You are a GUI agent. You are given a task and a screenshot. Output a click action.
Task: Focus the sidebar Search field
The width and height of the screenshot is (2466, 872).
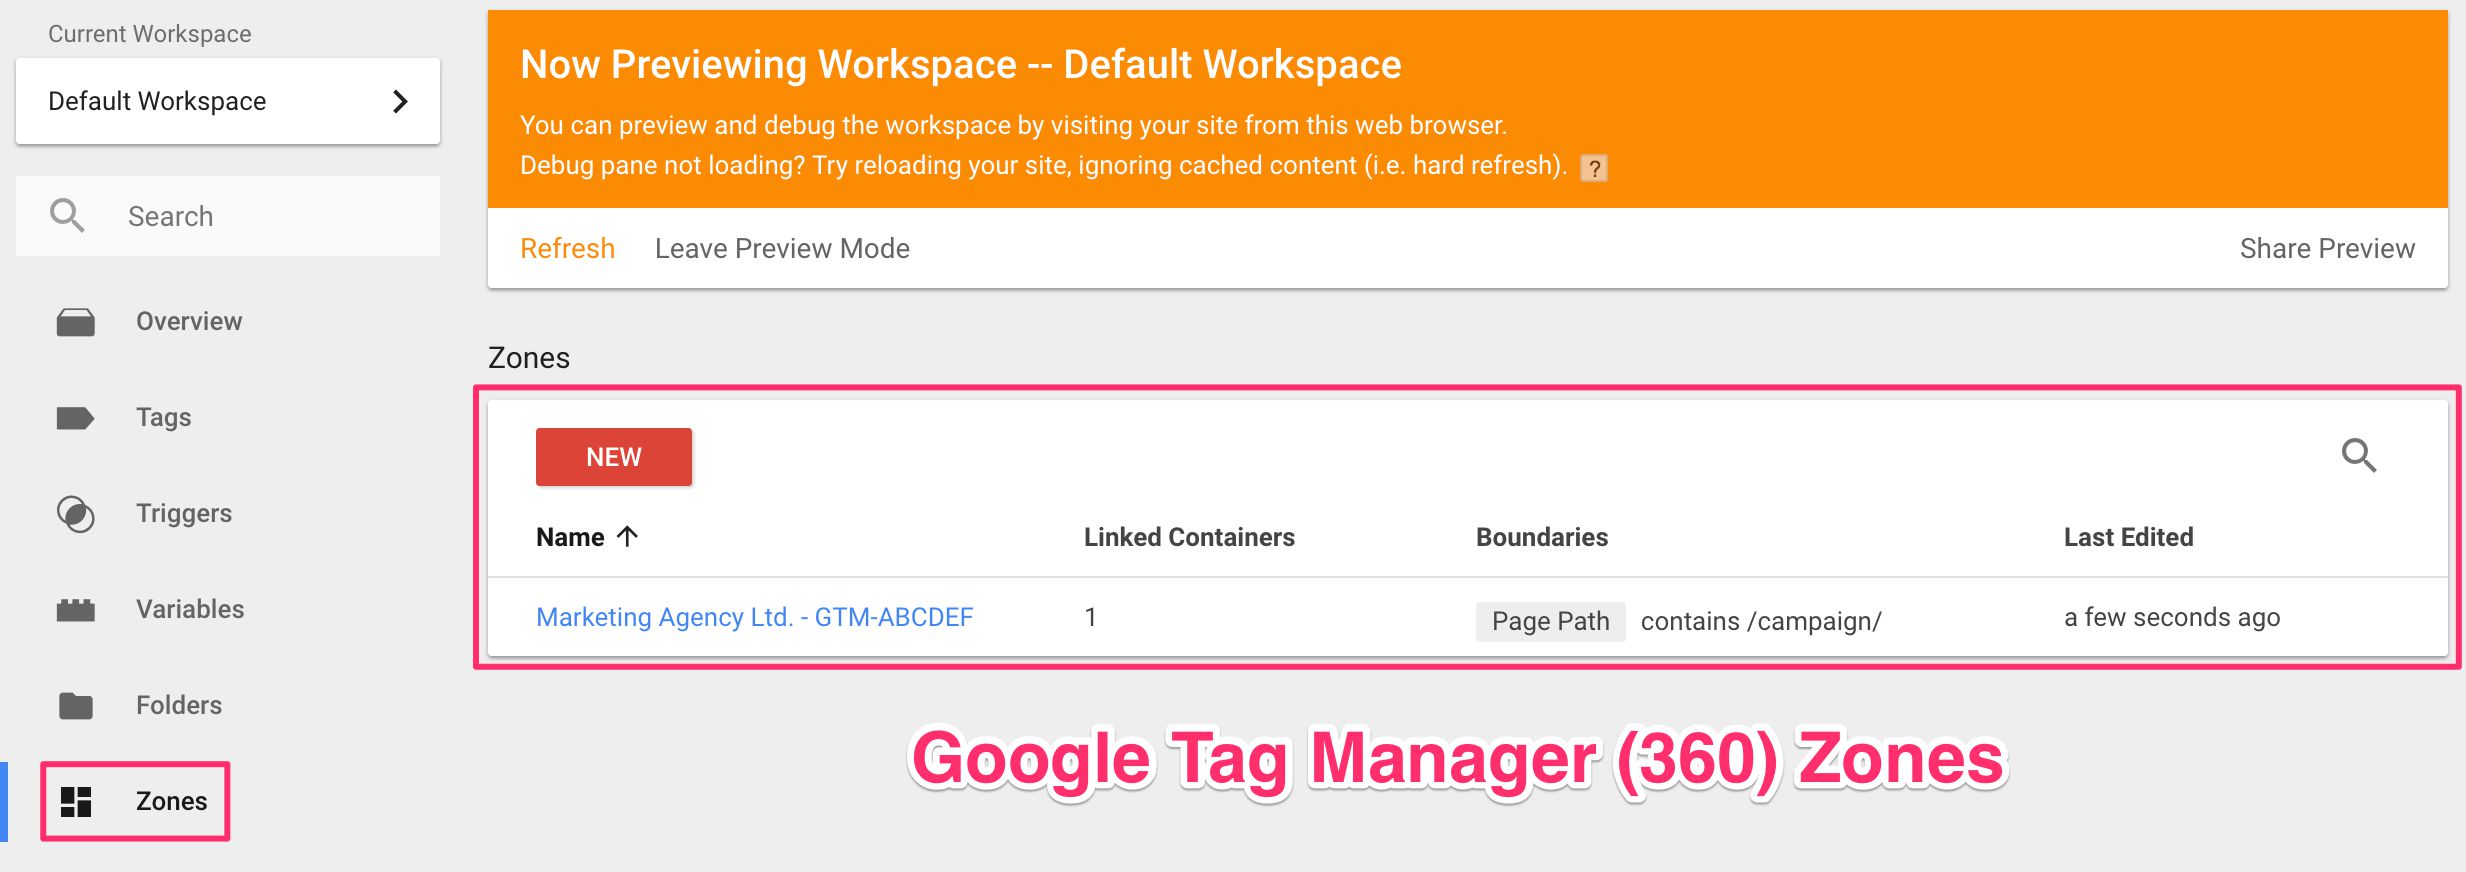pos(228,216)
